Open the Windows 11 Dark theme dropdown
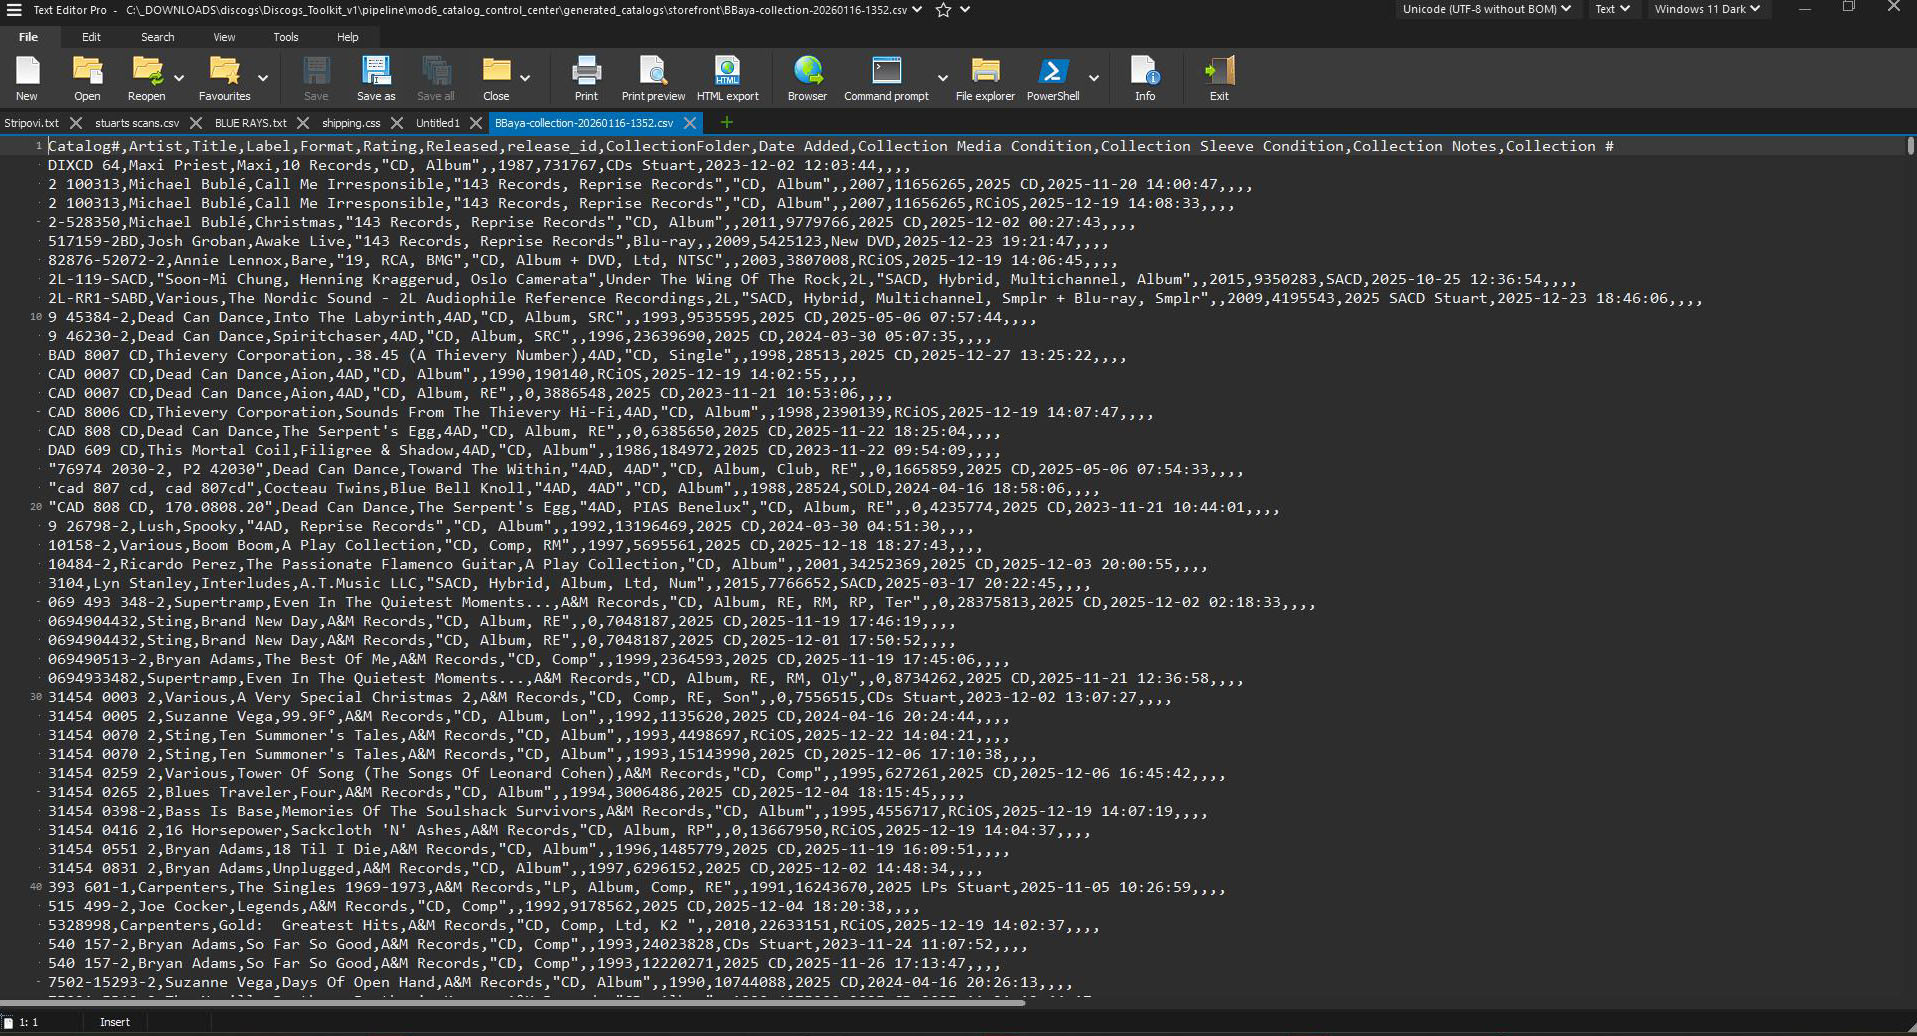 click(1707, 9)
